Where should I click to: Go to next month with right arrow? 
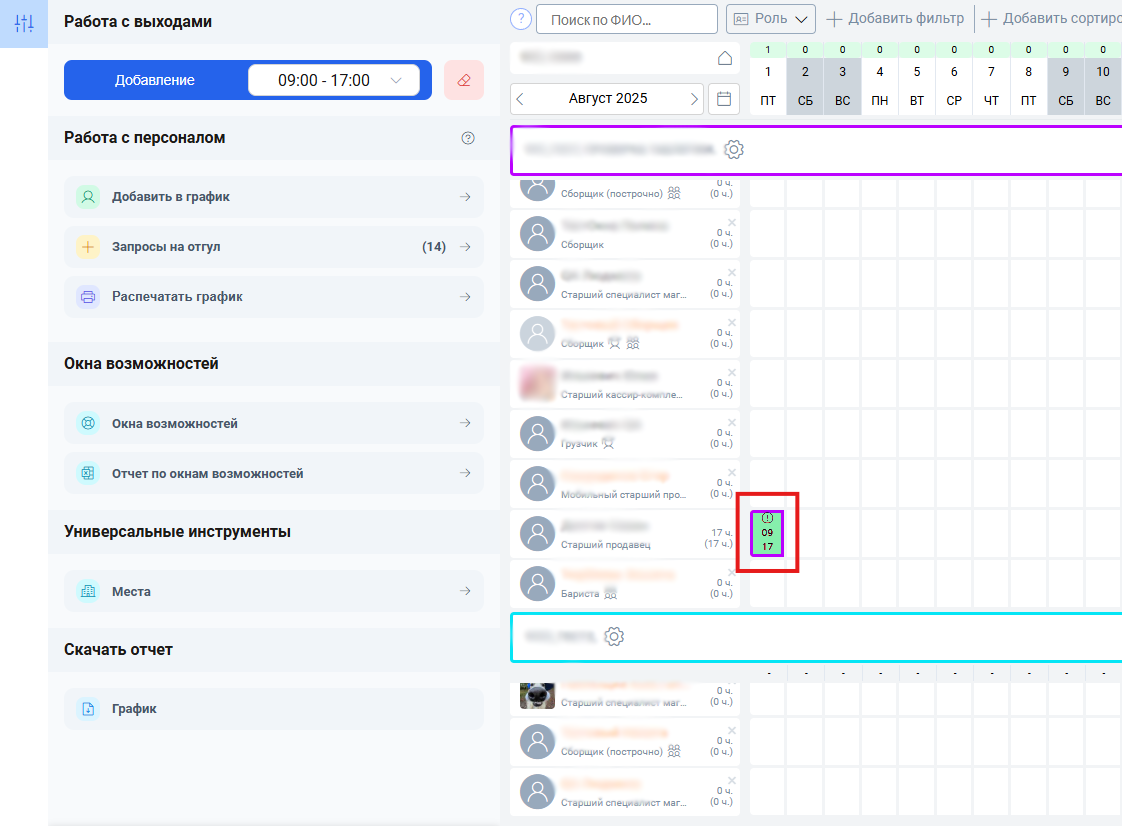pyautogui.click(x=693, y=99)
